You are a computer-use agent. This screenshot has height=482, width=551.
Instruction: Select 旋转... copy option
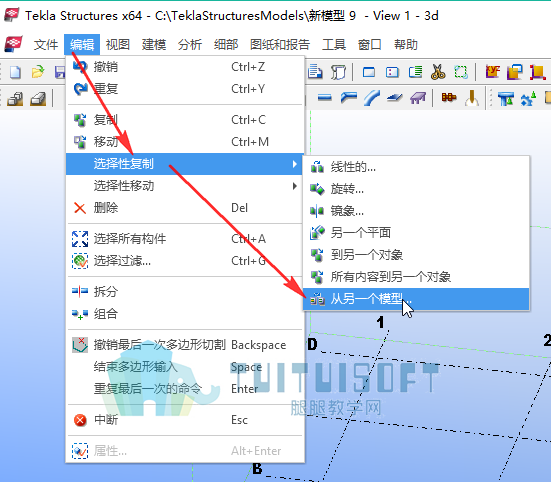pos(416,189)
